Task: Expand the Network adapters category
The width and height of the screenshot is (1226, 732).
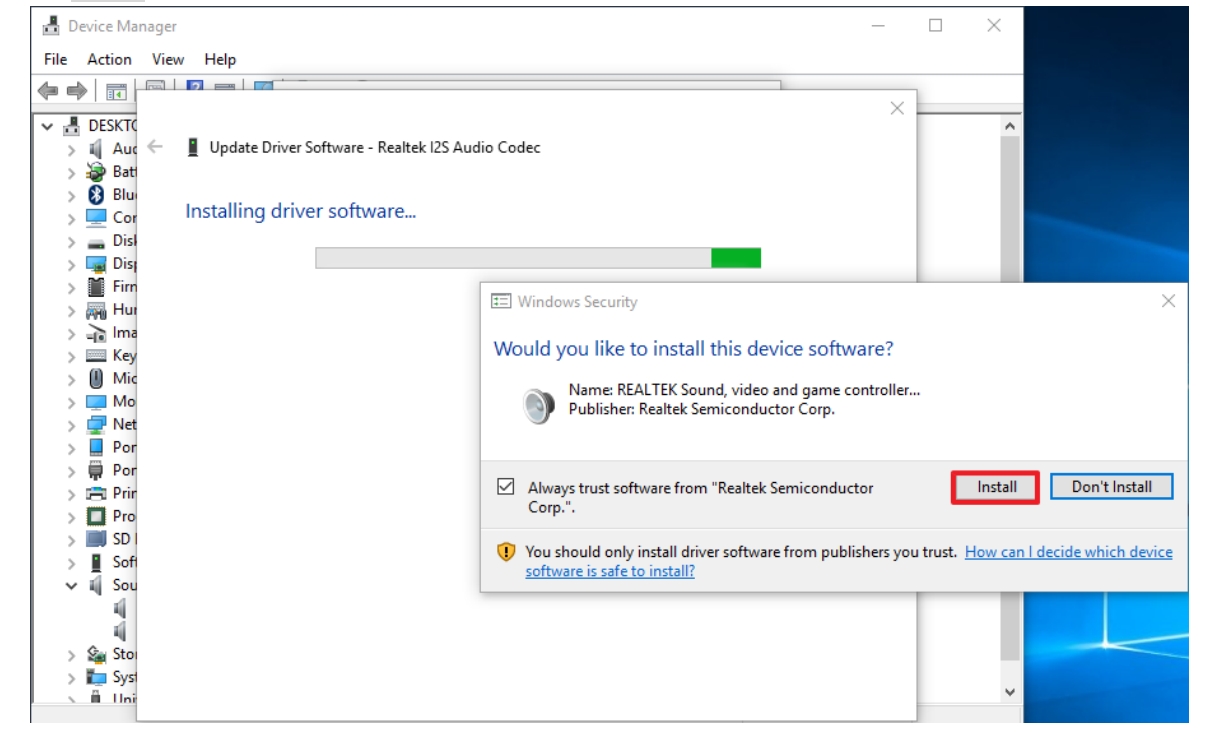Action: pyautogui.click(x=71, y=425)
